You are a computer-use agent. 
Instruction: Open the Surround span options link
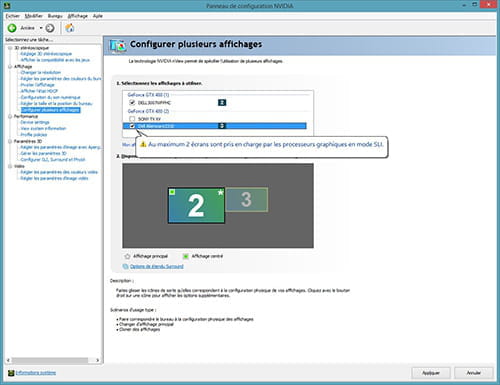click(x=157, y=266)
